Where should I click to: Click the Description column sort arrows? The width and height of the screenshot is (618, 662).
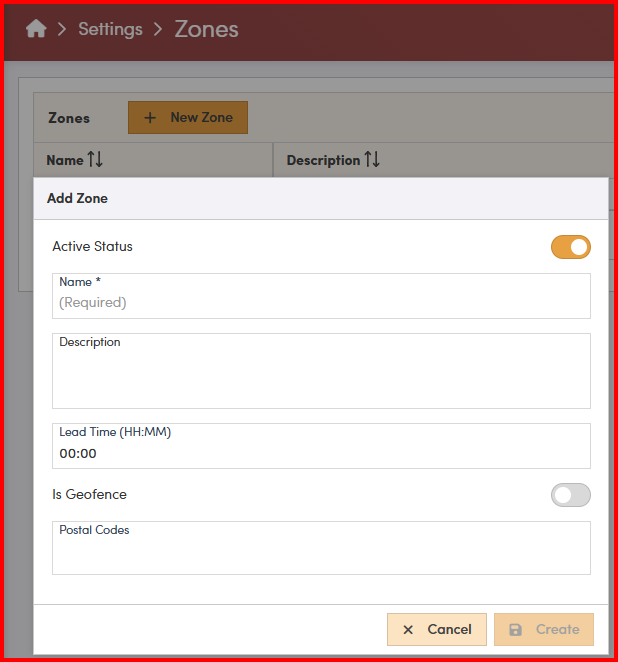click(372, 160)
